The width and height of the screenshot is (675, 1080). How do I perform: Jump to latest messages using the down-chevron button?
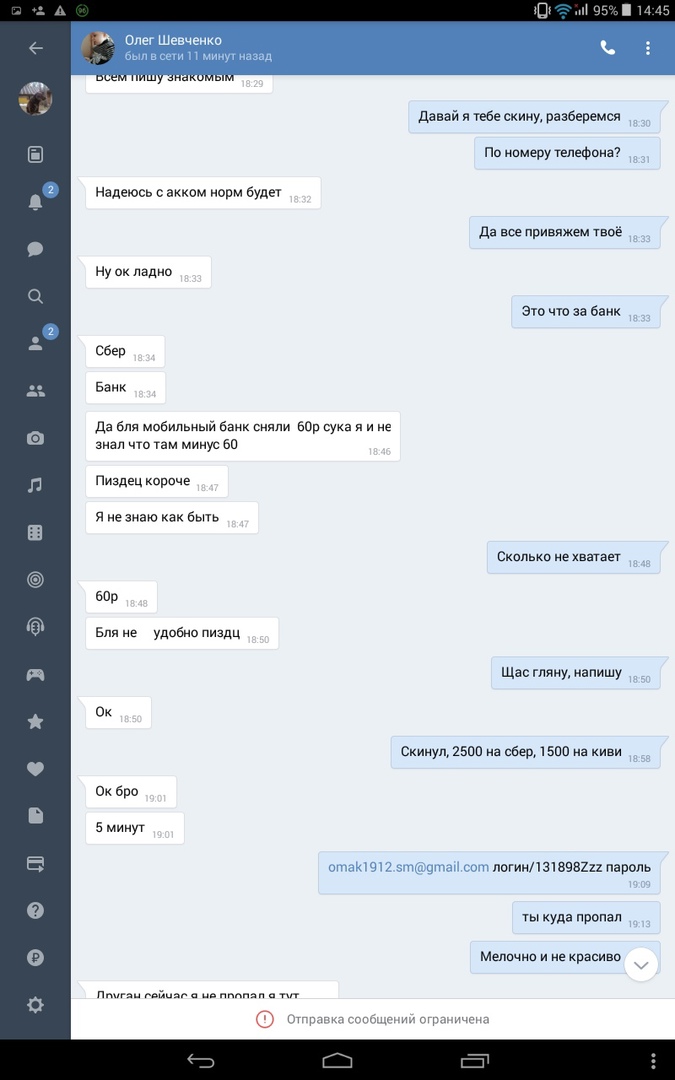641,964
